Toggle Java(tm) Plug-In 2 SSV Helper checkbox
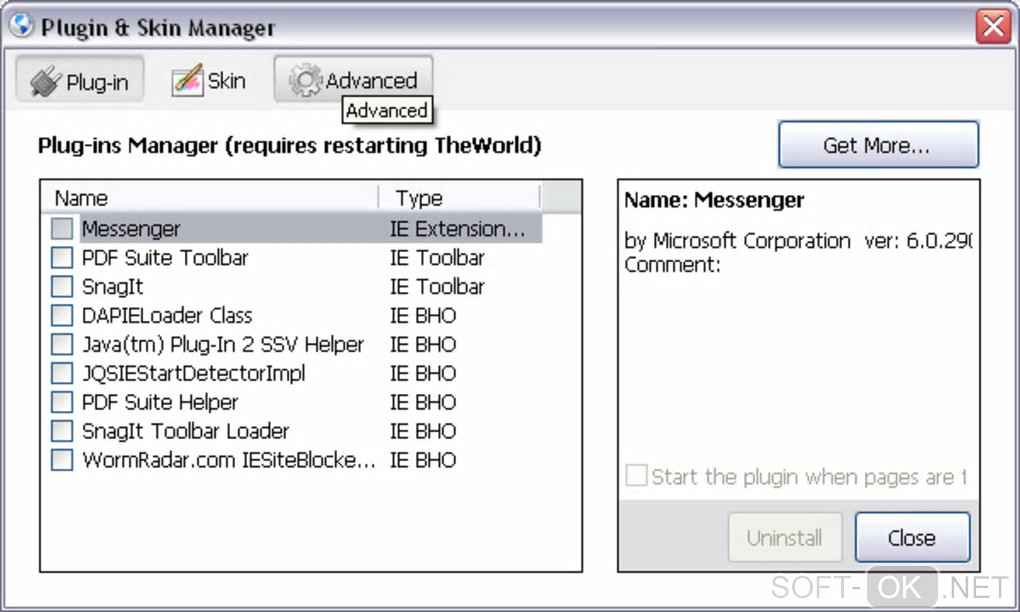Viewport: 1020px width, 612px height. click(x=62, y=344)
